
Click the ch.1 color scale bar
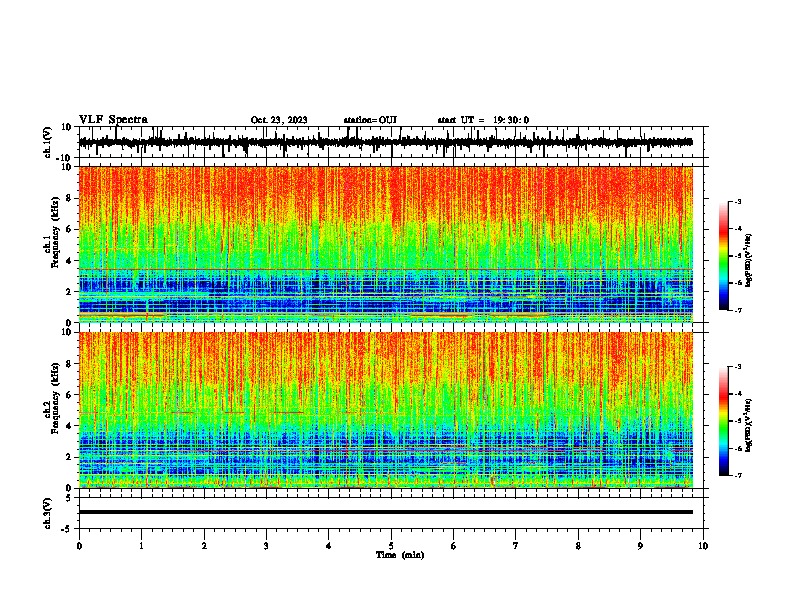(724, 256)
